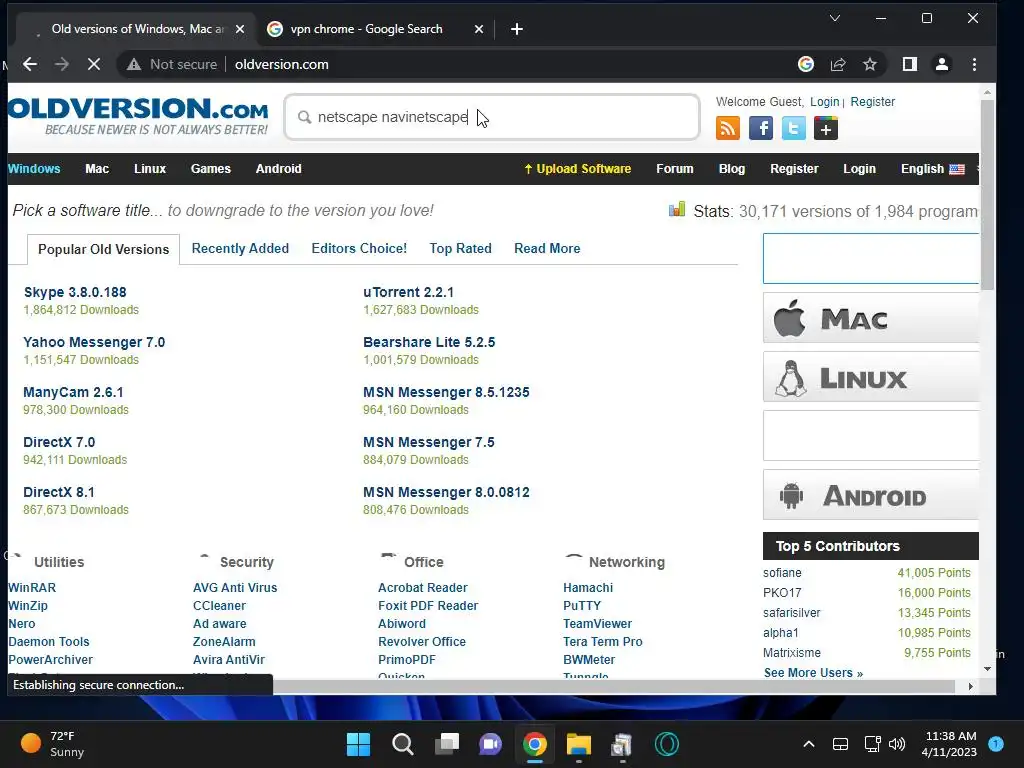The width and height of the screenshot is (1024, 768).
Task: Open the Windows menu item
Action: (x=34, y=168)
